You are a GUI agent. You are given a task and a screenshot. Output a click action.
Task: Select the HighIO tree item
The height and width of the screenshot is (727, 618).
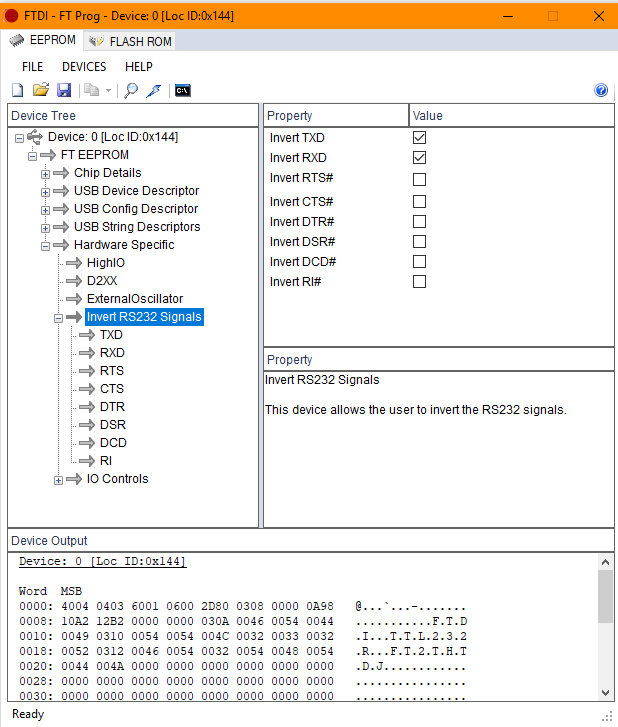106,263
